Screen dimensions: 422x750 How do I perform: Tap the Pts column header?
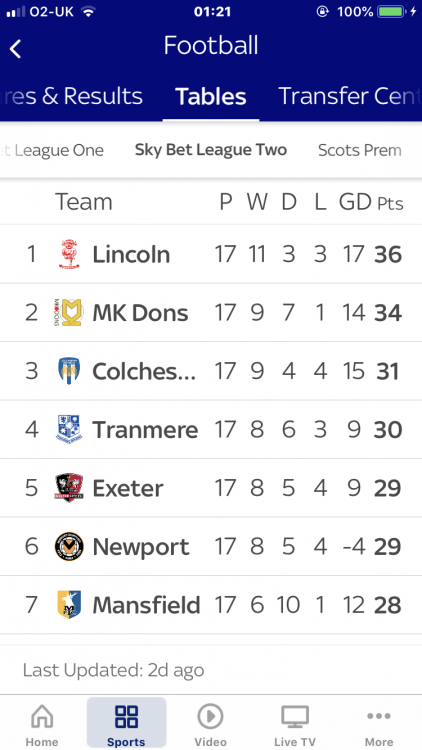(x=390, y=204)
